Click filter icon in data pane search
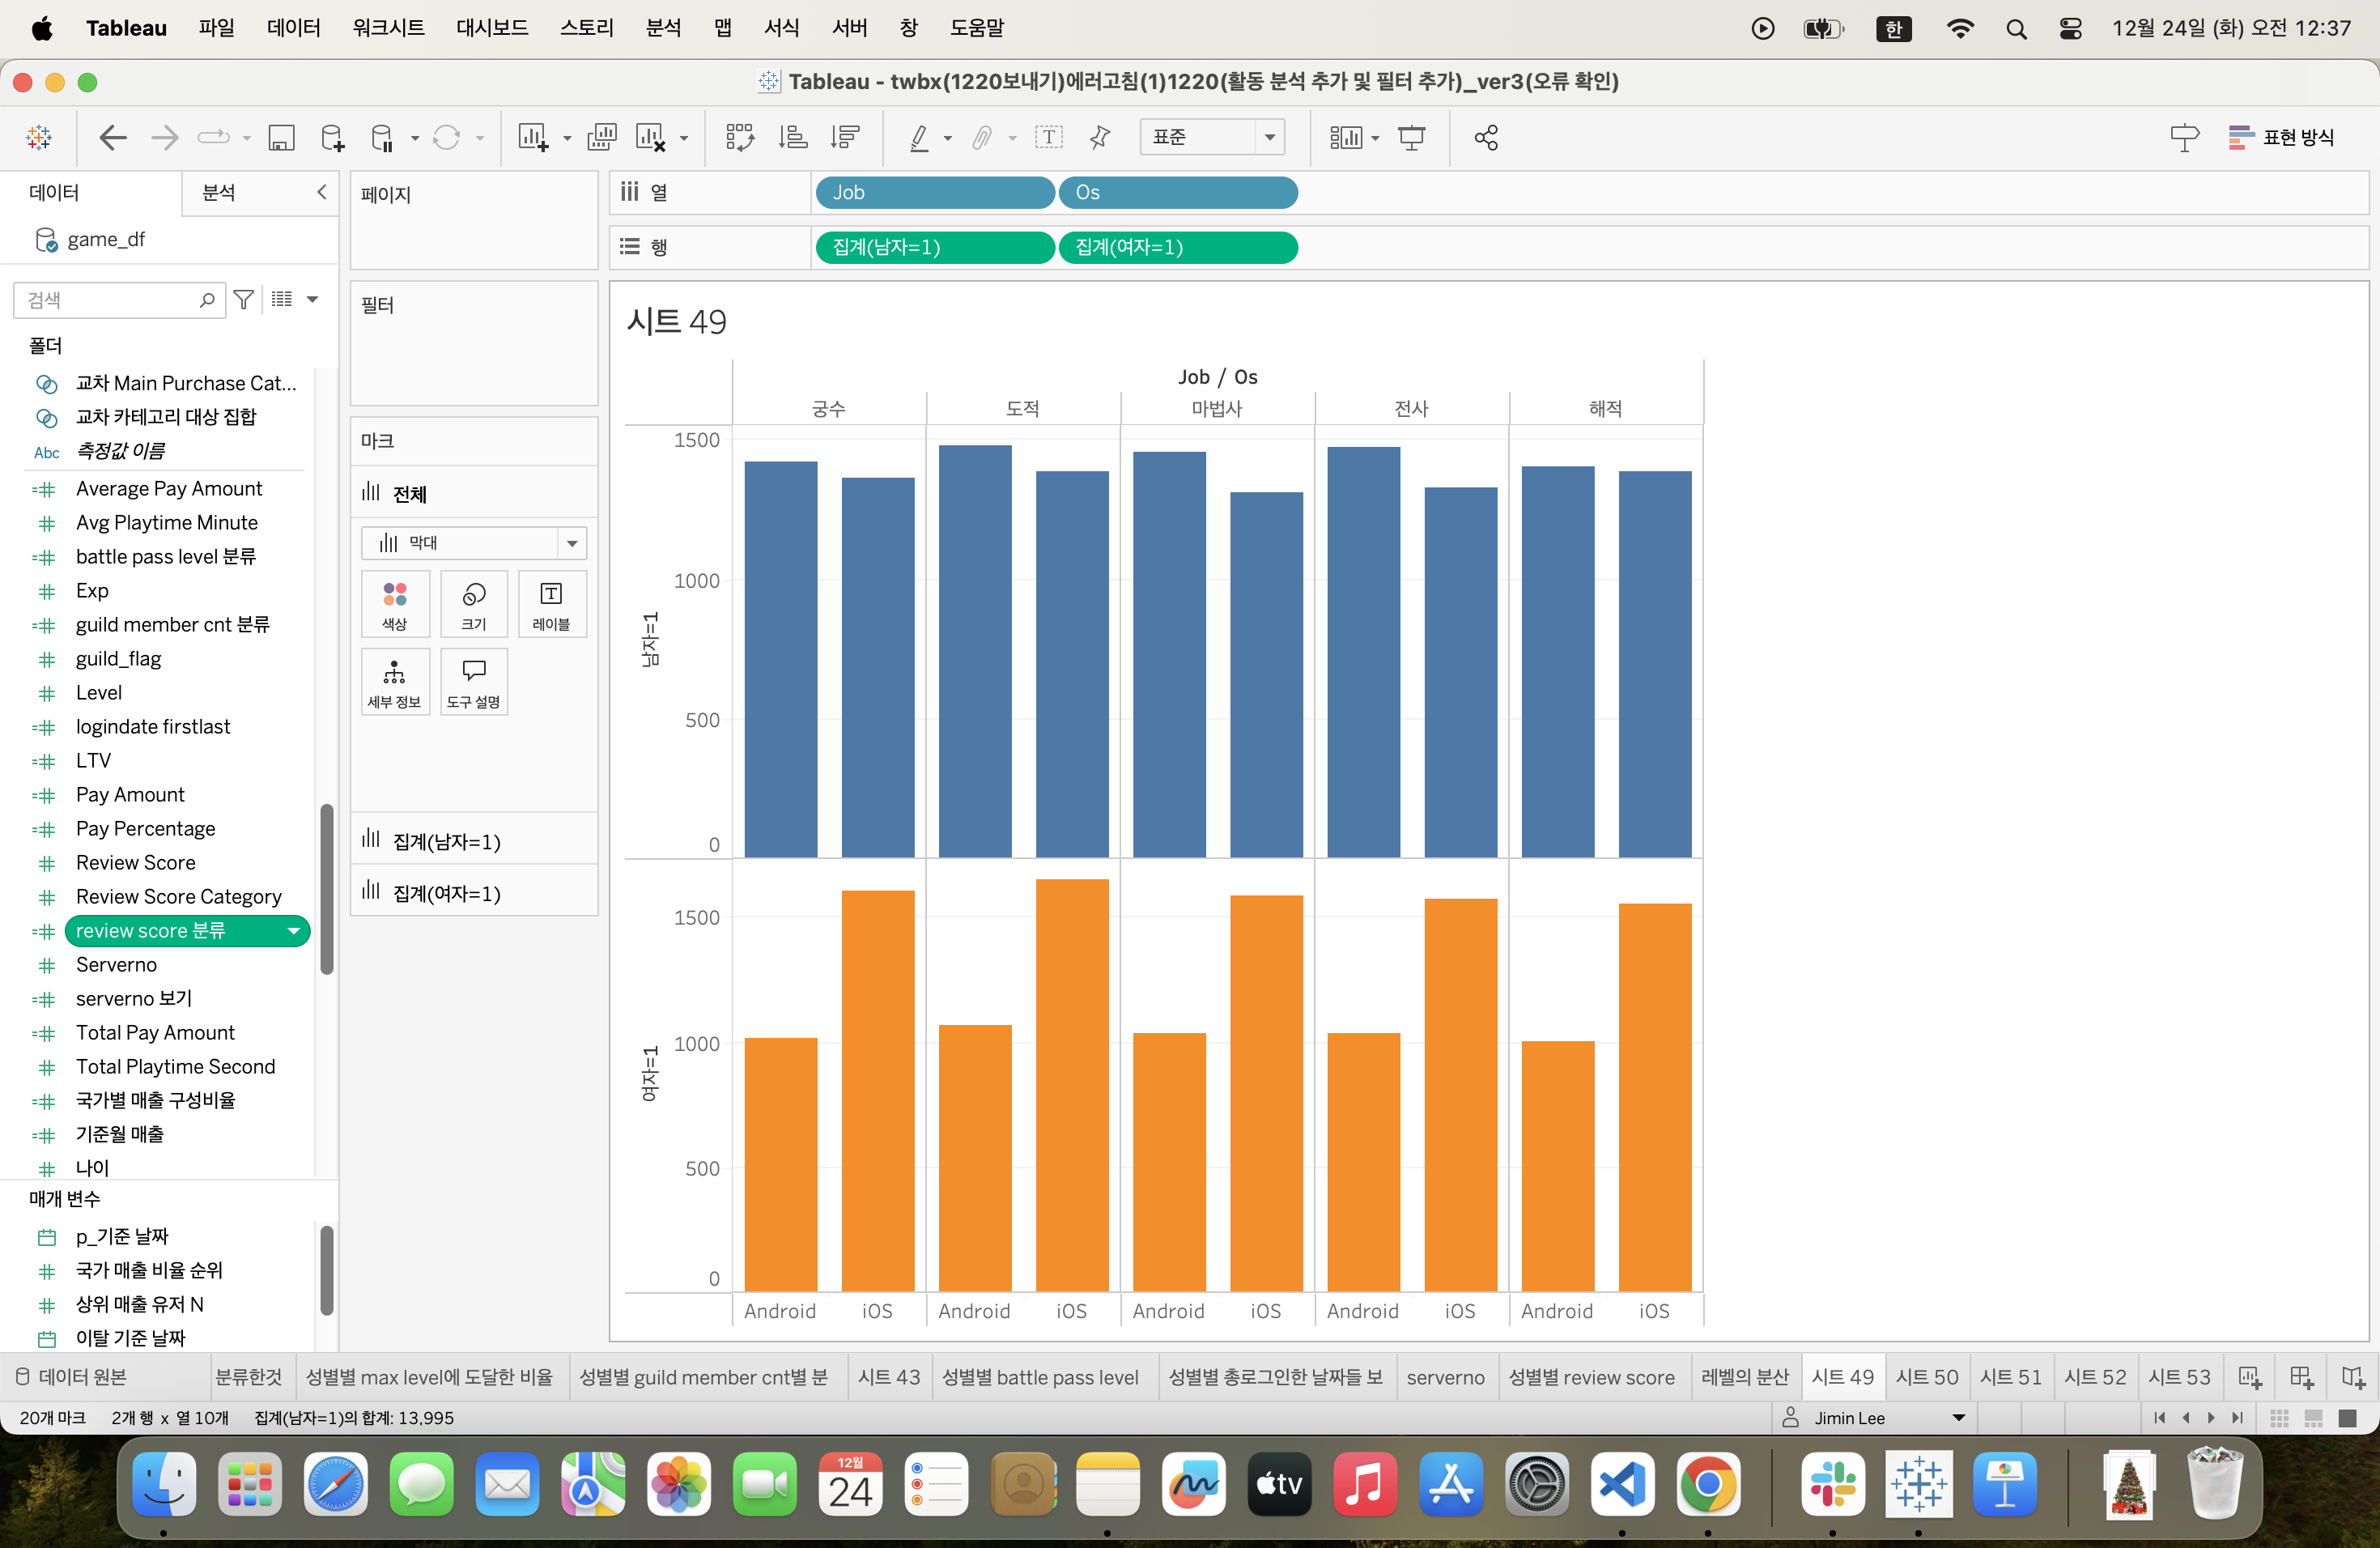 (243, 299)
